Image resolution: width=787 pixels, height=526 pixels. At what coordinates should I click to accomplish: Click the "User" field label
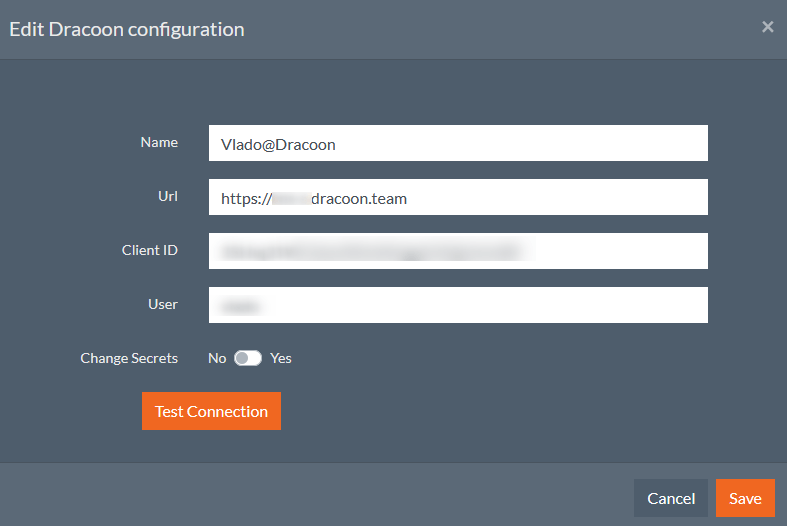click(x=163, y=304)
